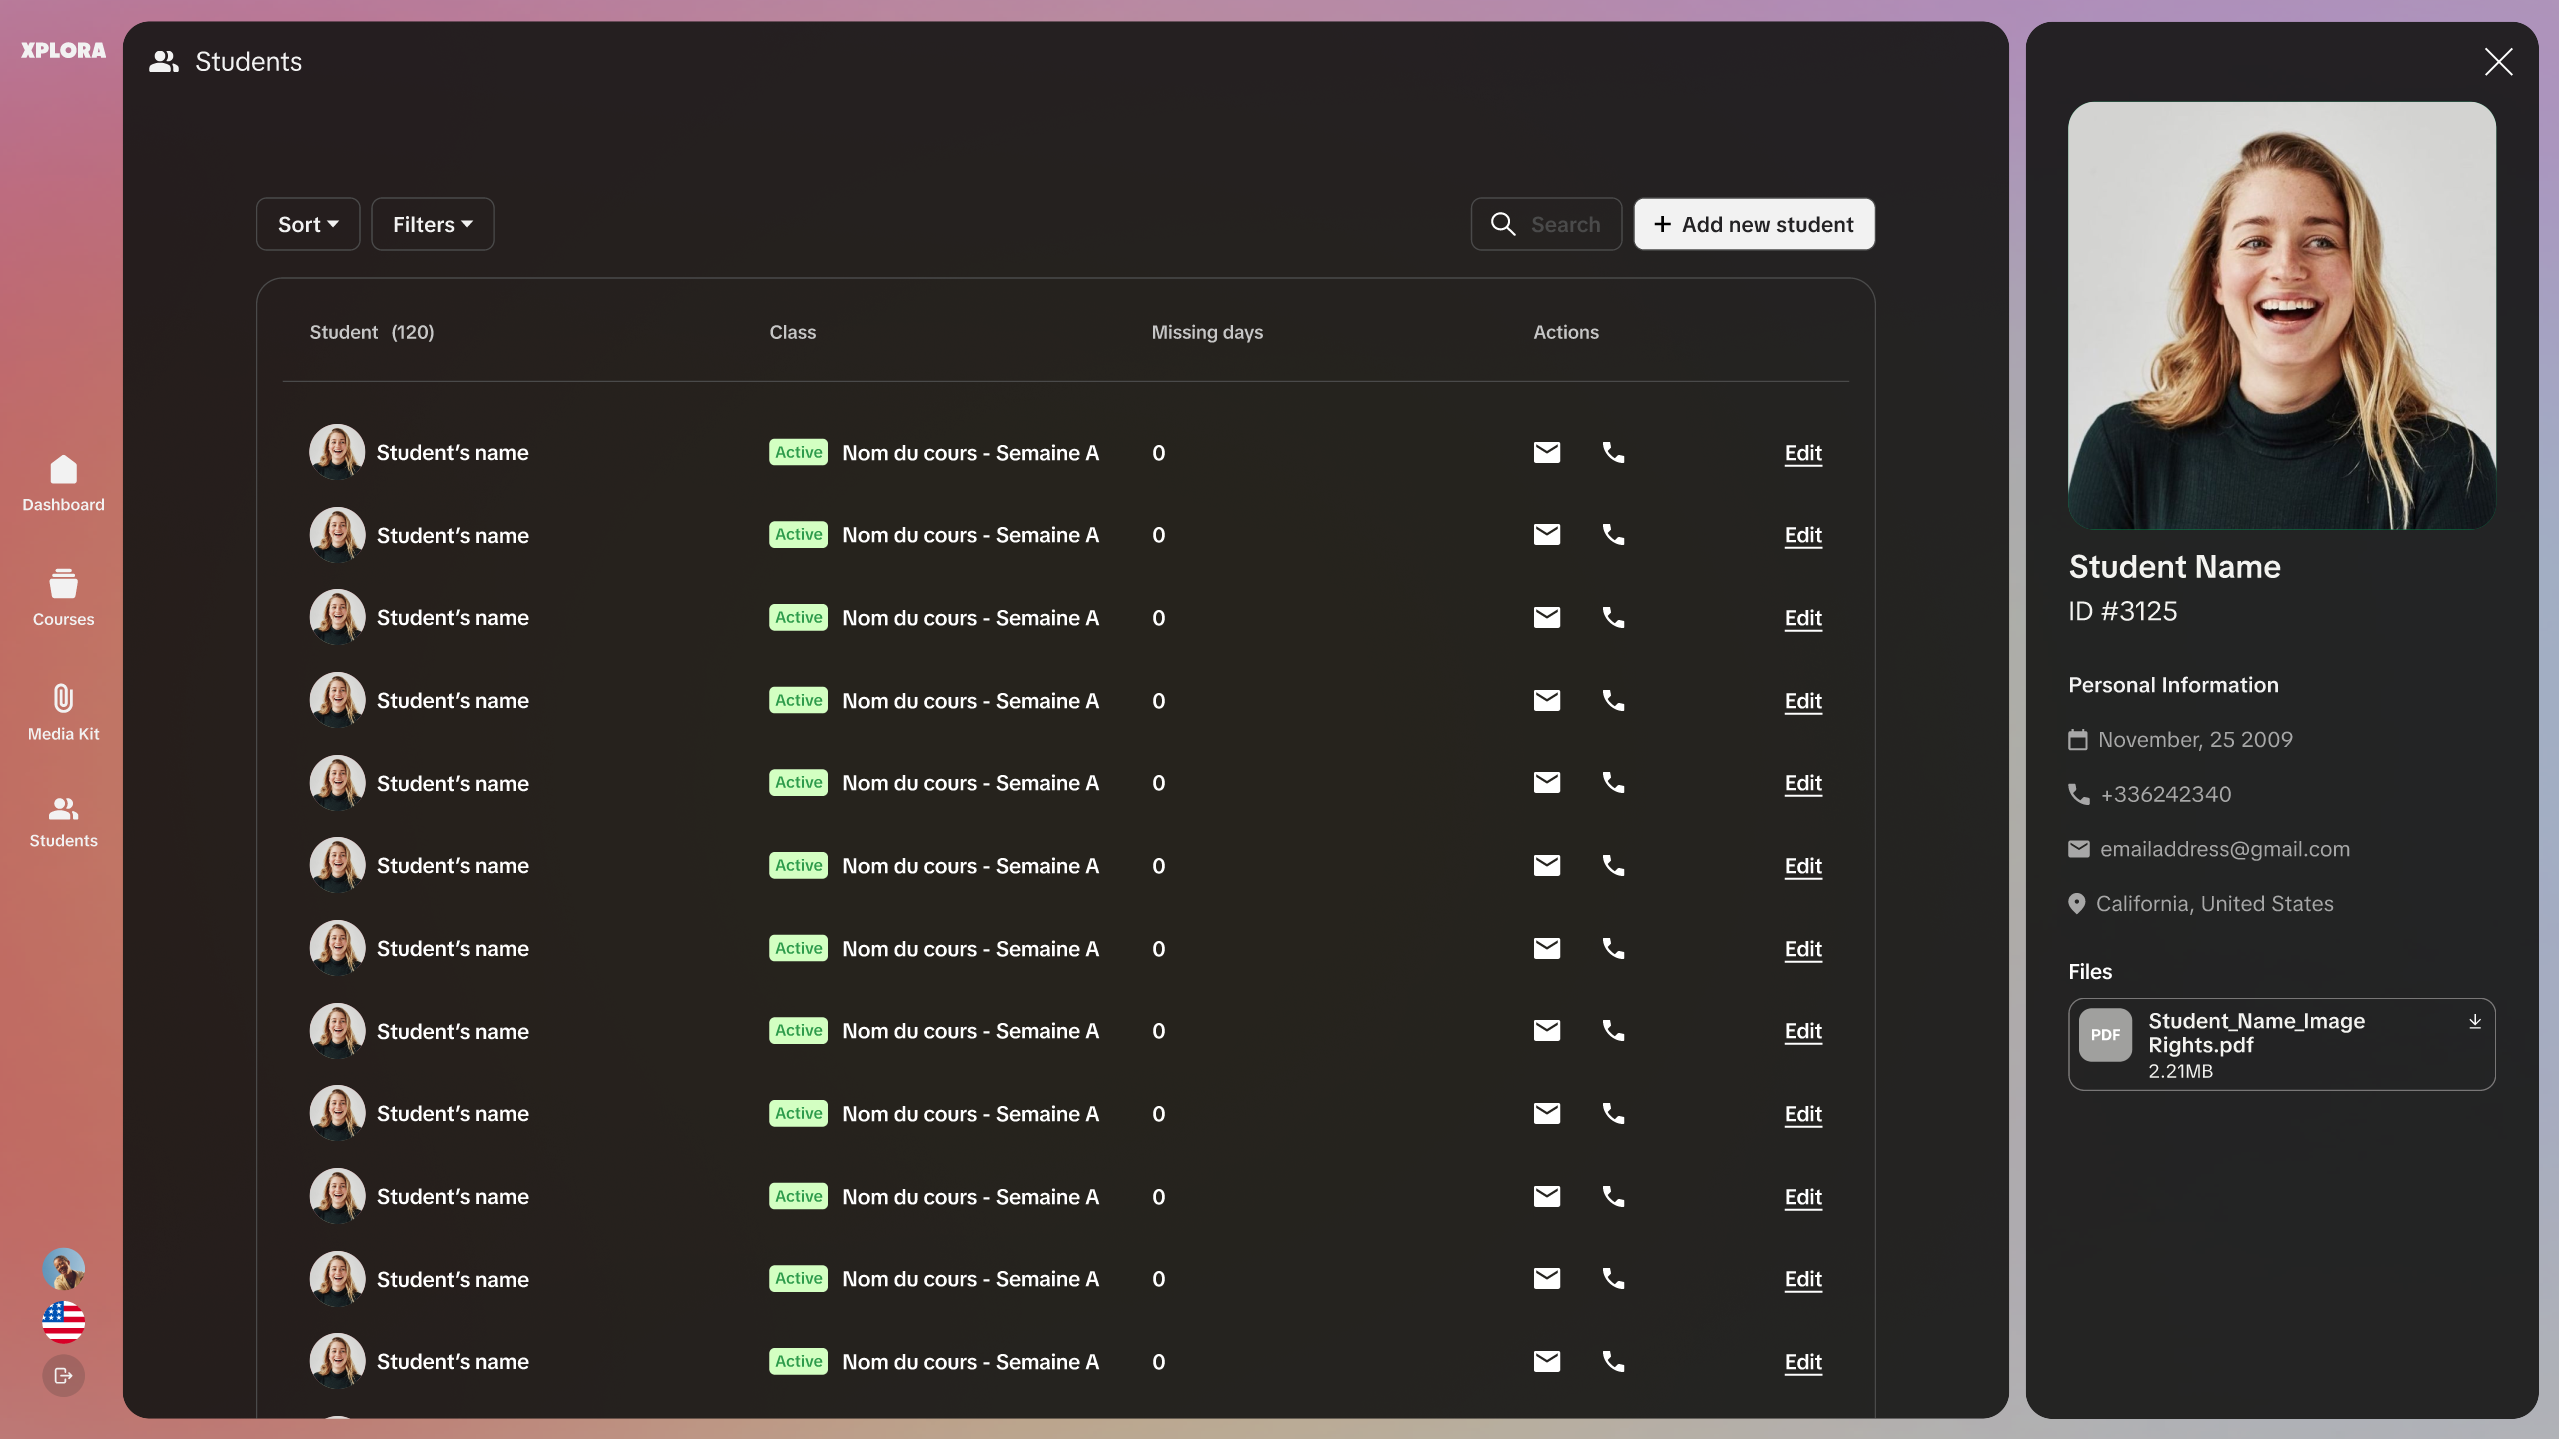Close the student detail panel
Viewport: 2559px width, 1439px height.
2498,62
